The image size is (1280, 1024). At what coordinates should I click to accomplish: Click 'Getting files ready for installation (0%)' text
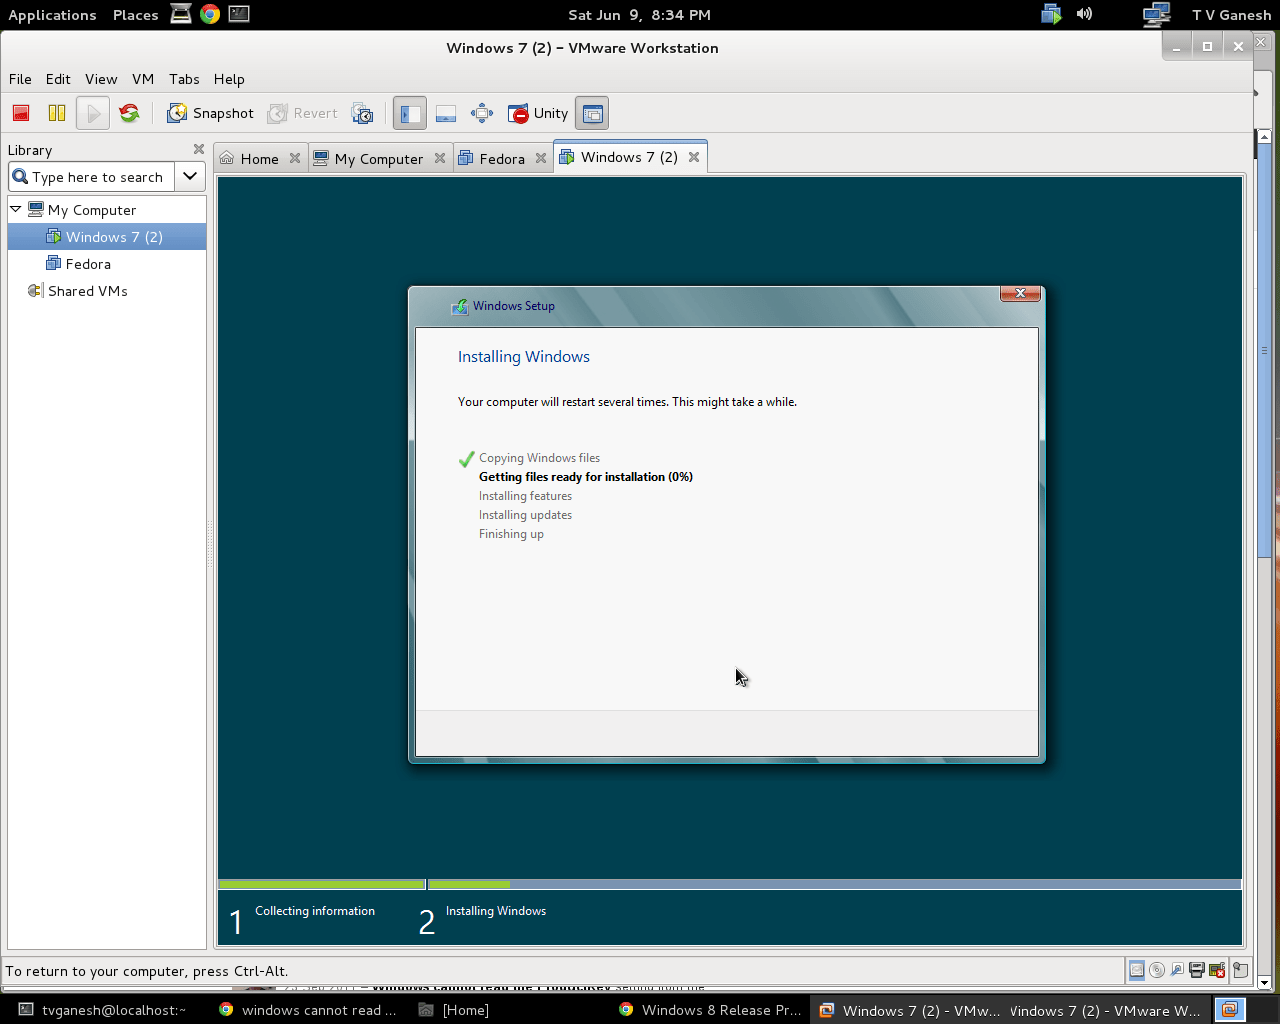click(x=586, y=477)
